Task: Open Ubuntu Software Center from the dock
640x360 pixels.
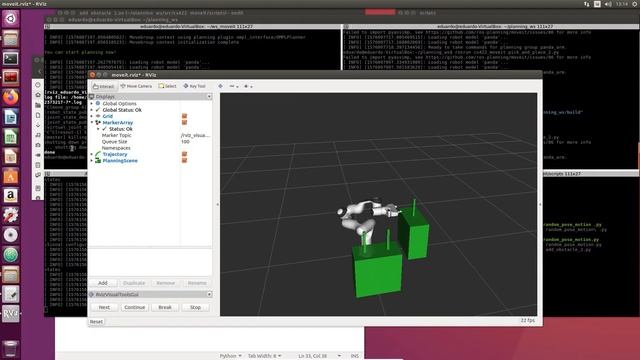Action: 11,176
